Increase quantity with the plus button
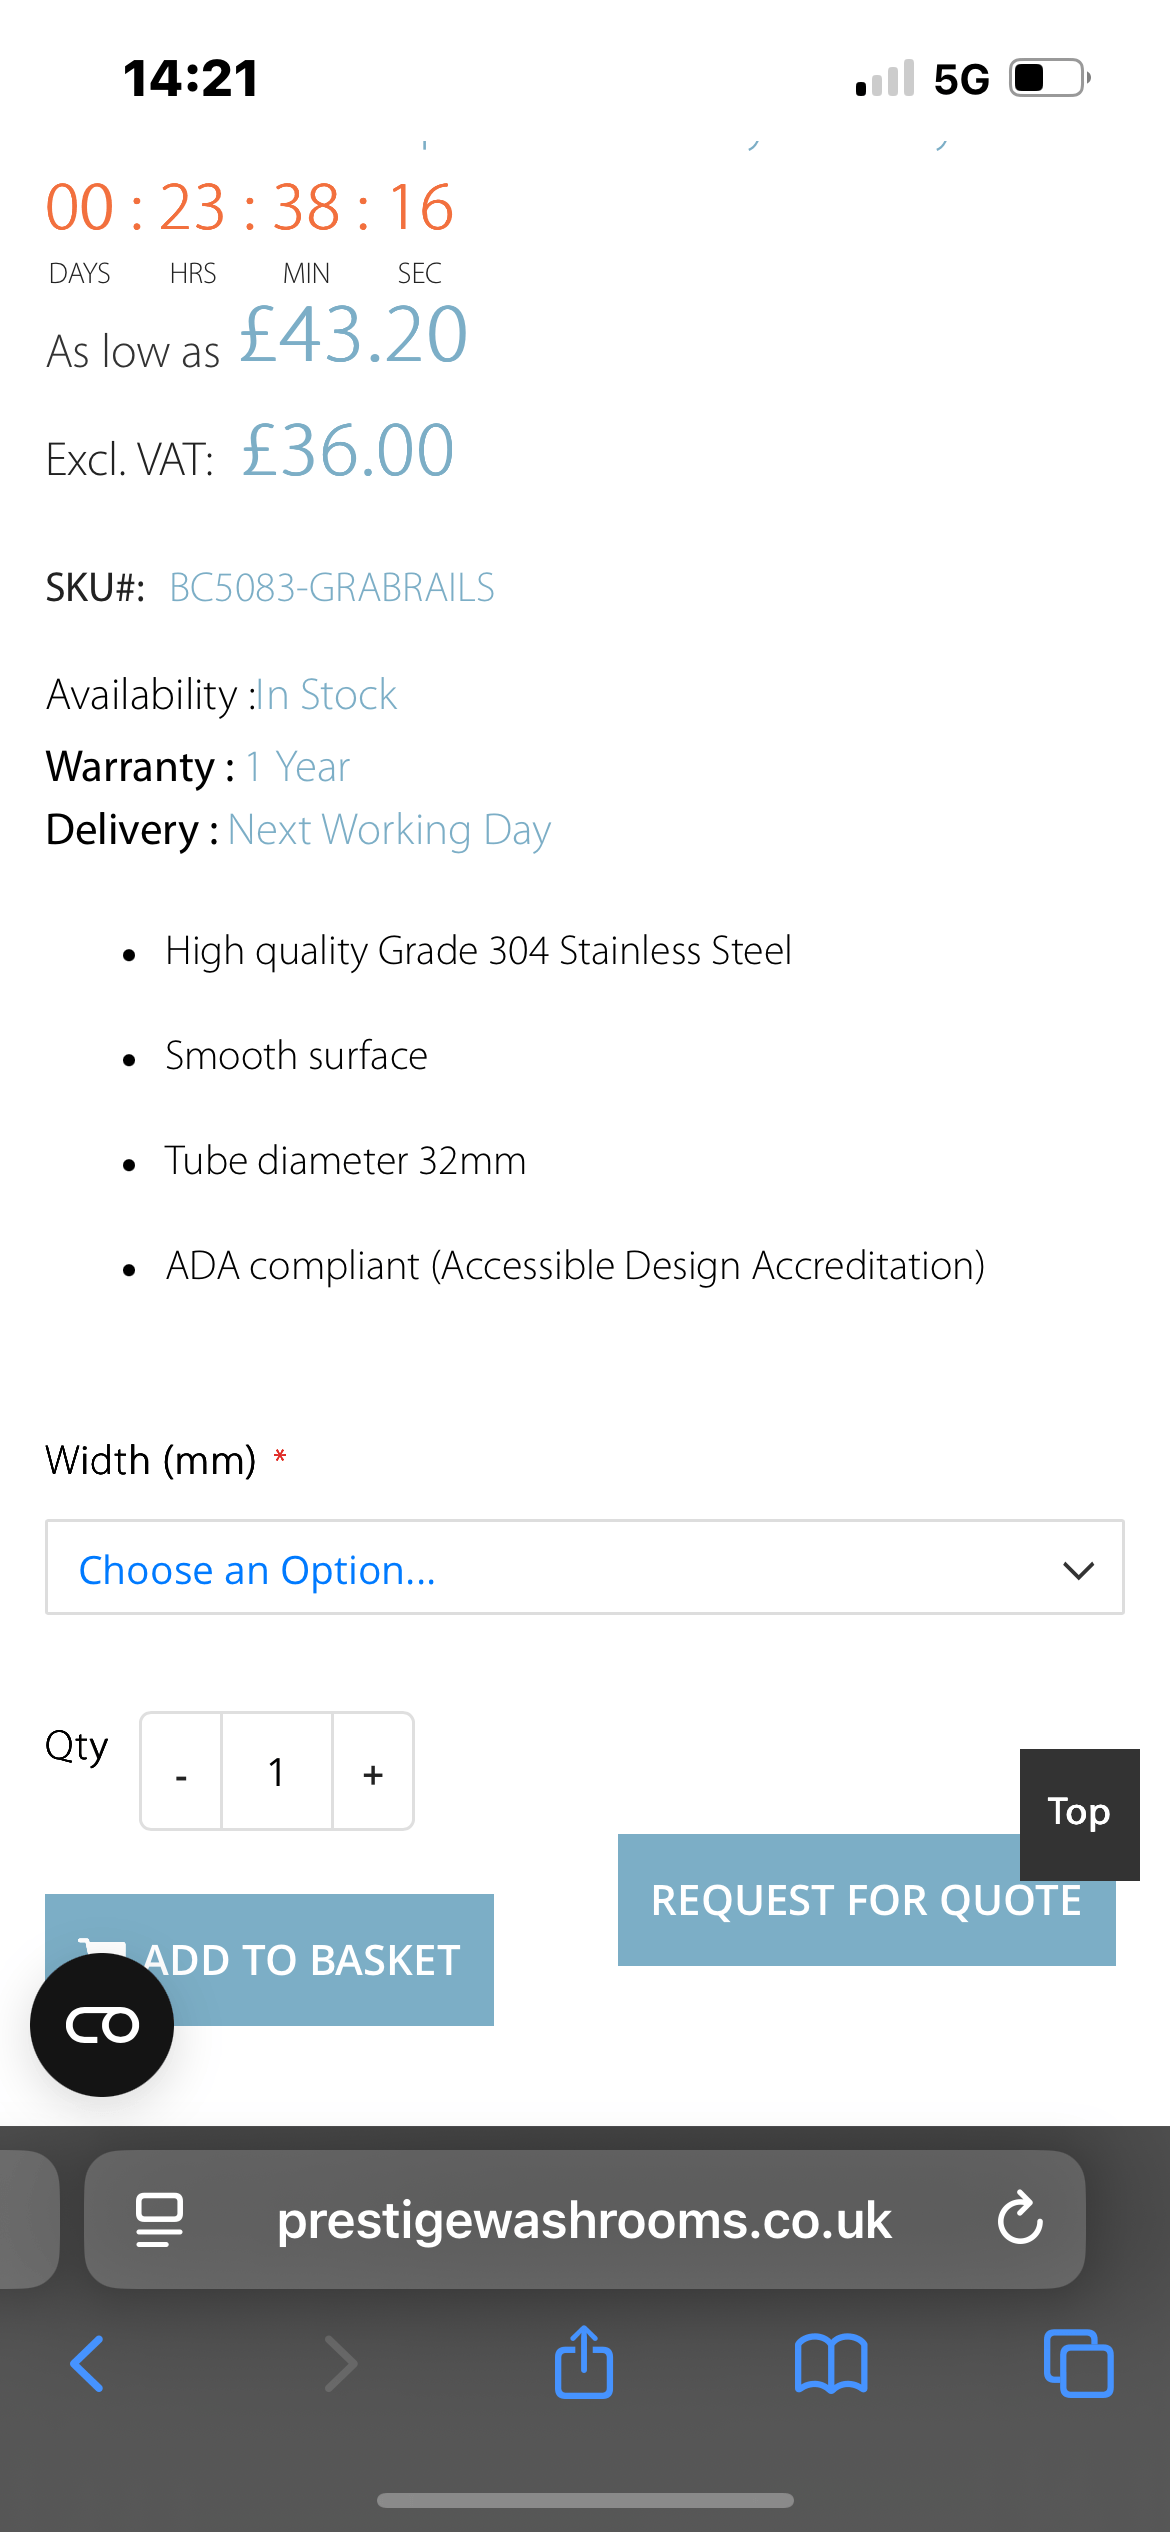 point(373,1773)
